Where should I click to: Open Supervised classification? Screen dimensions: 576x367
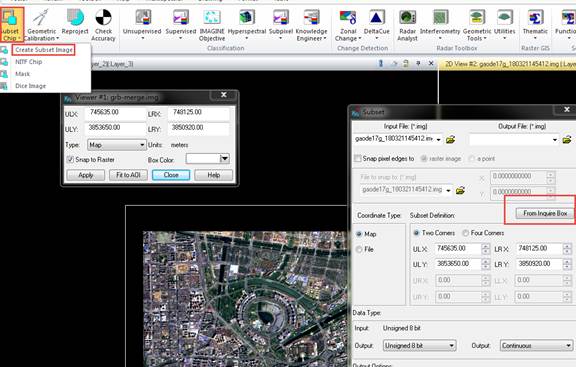[181, 24]
